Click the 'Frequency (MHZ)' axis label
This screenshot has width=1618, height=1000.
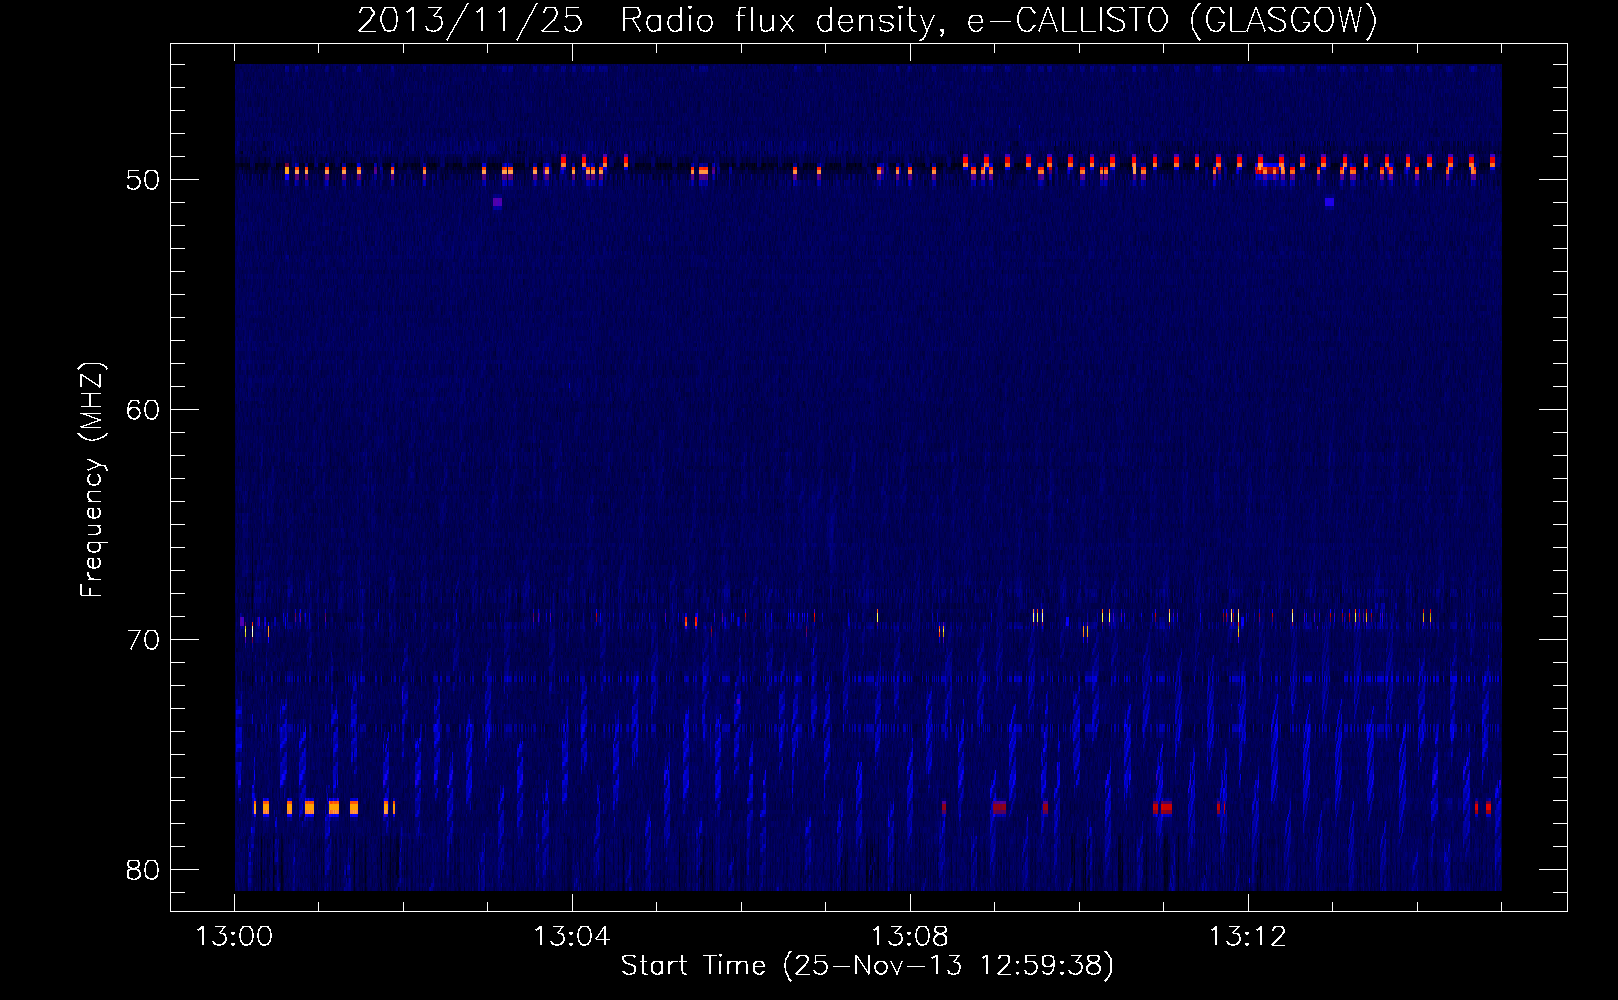pyautogui.click(x=92, y=480)
